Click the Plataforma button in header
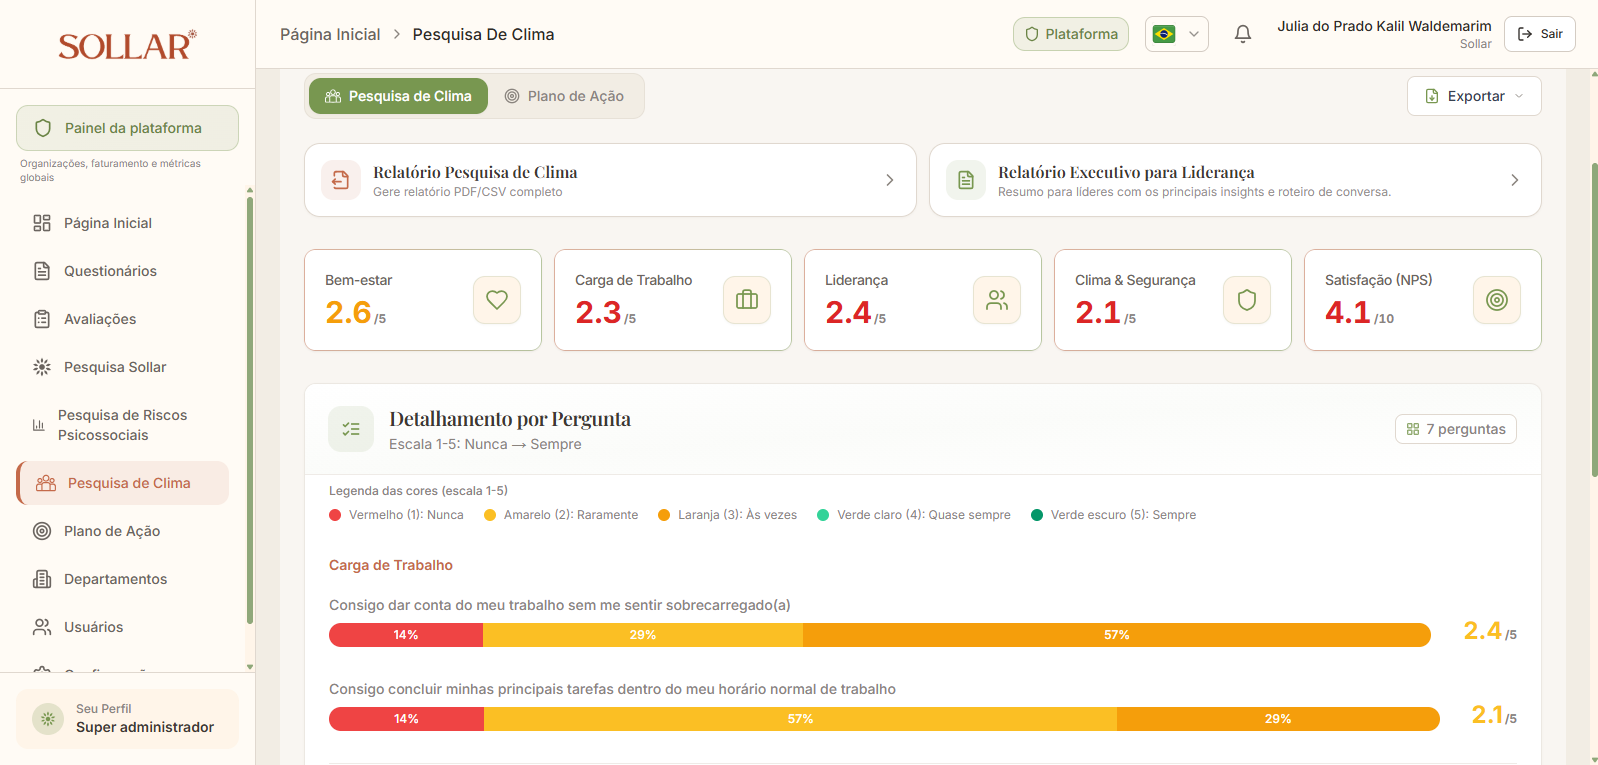Image resolution: width=1598 pixels, height=765 pixels. click(x=1071, y=34)
